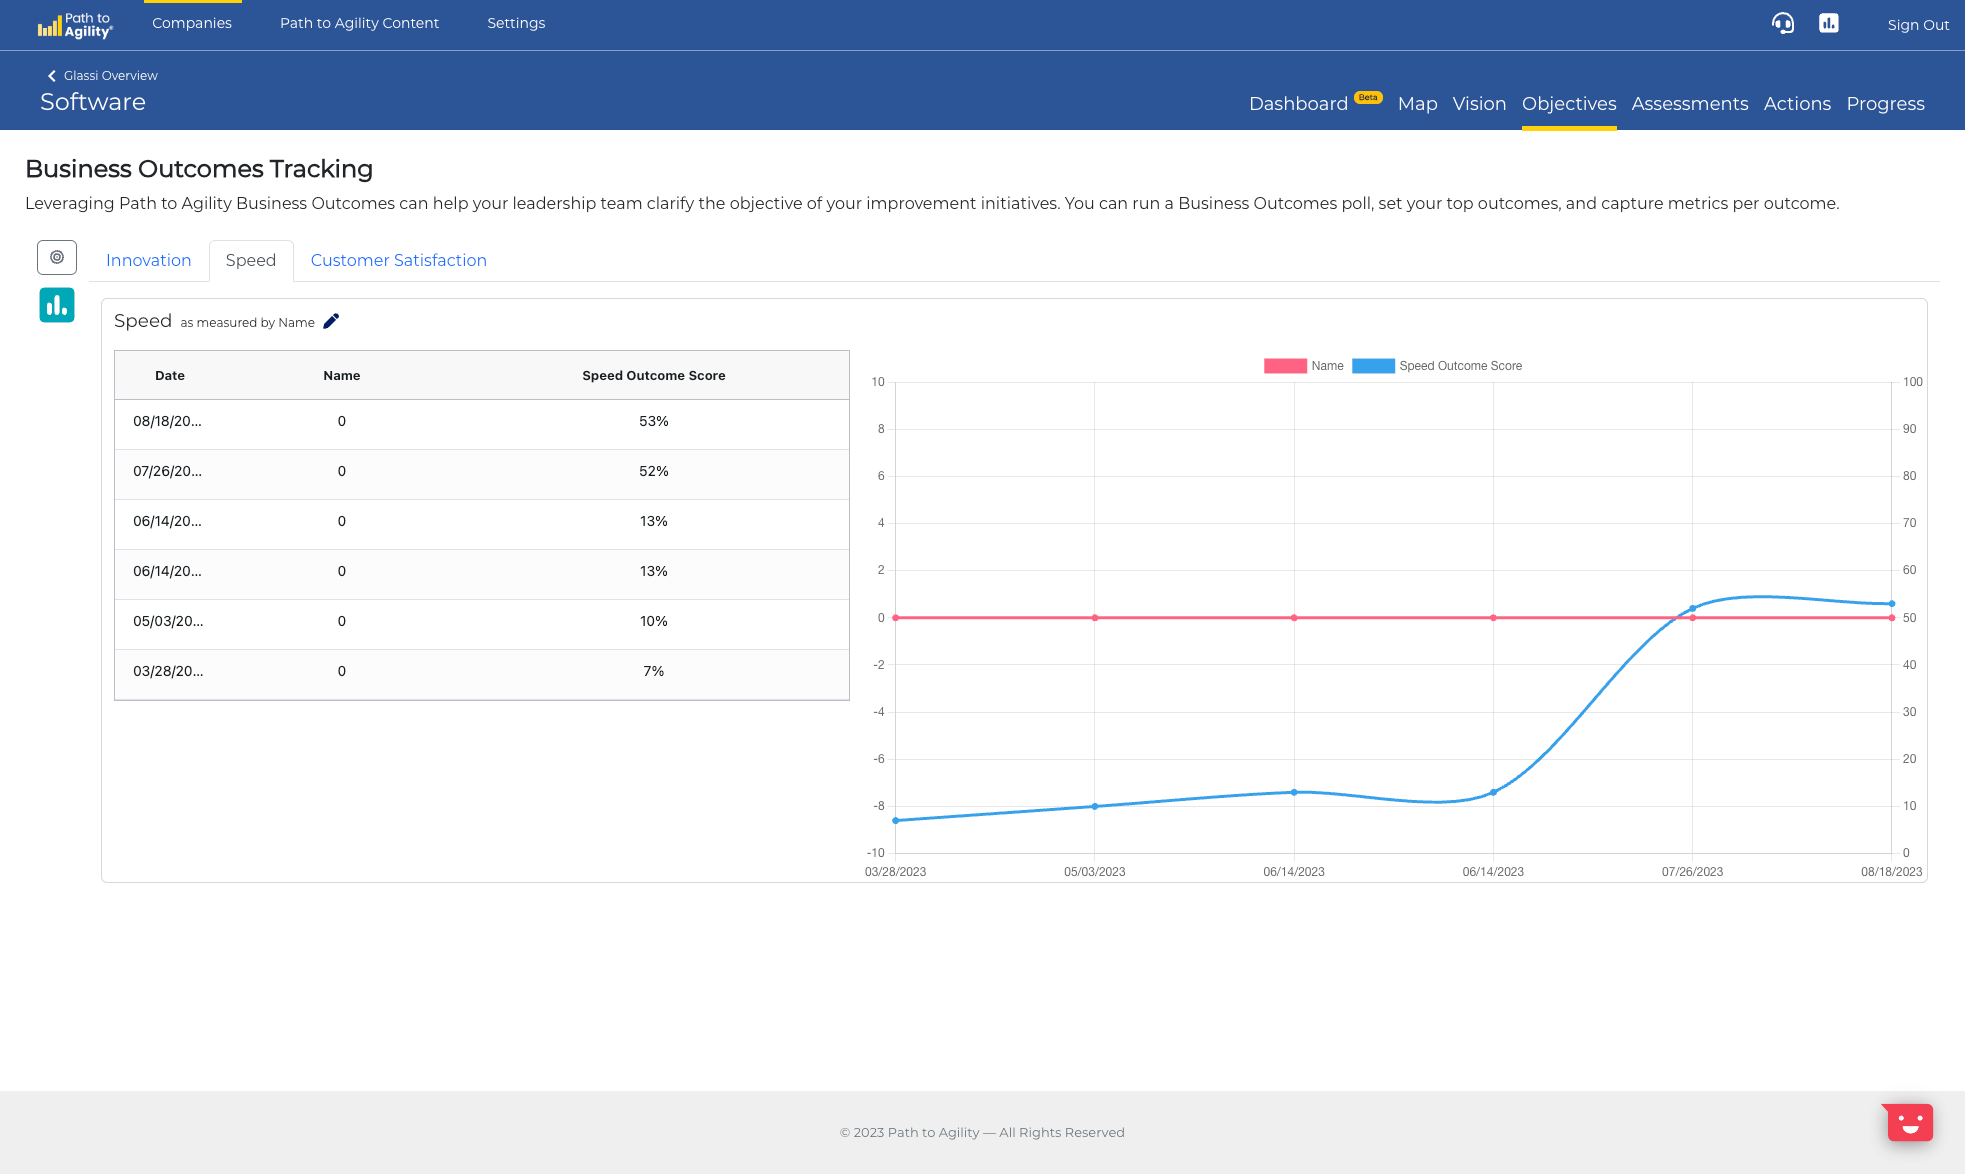Screen dimensions: 1965x1174
Task: Open the Settings menu
Action: click(x=516, y=22)
